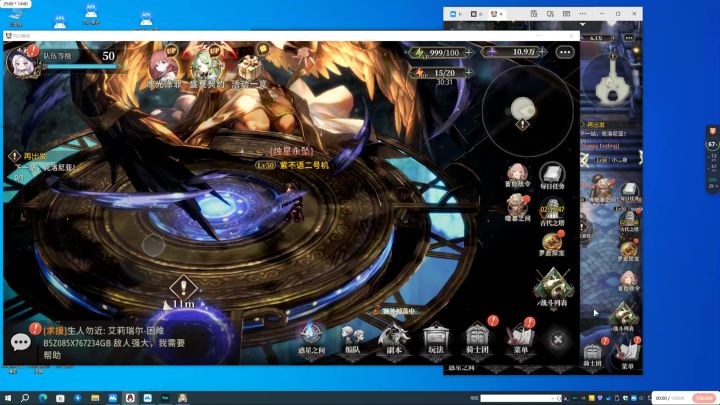Select the first tab in the emulator title bar
Image resolution: width=720 pixels, height=405 pixels.
456,14
